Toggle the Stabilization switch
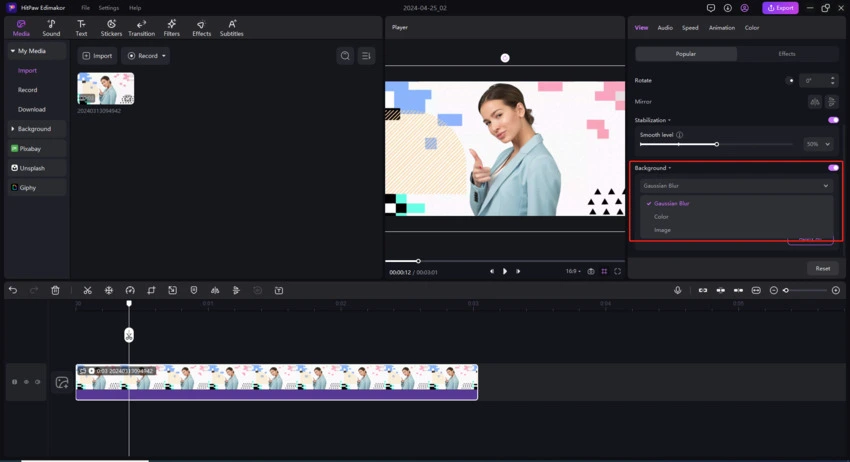The width and height of the screenshot is (850, 462). [832, 120]
